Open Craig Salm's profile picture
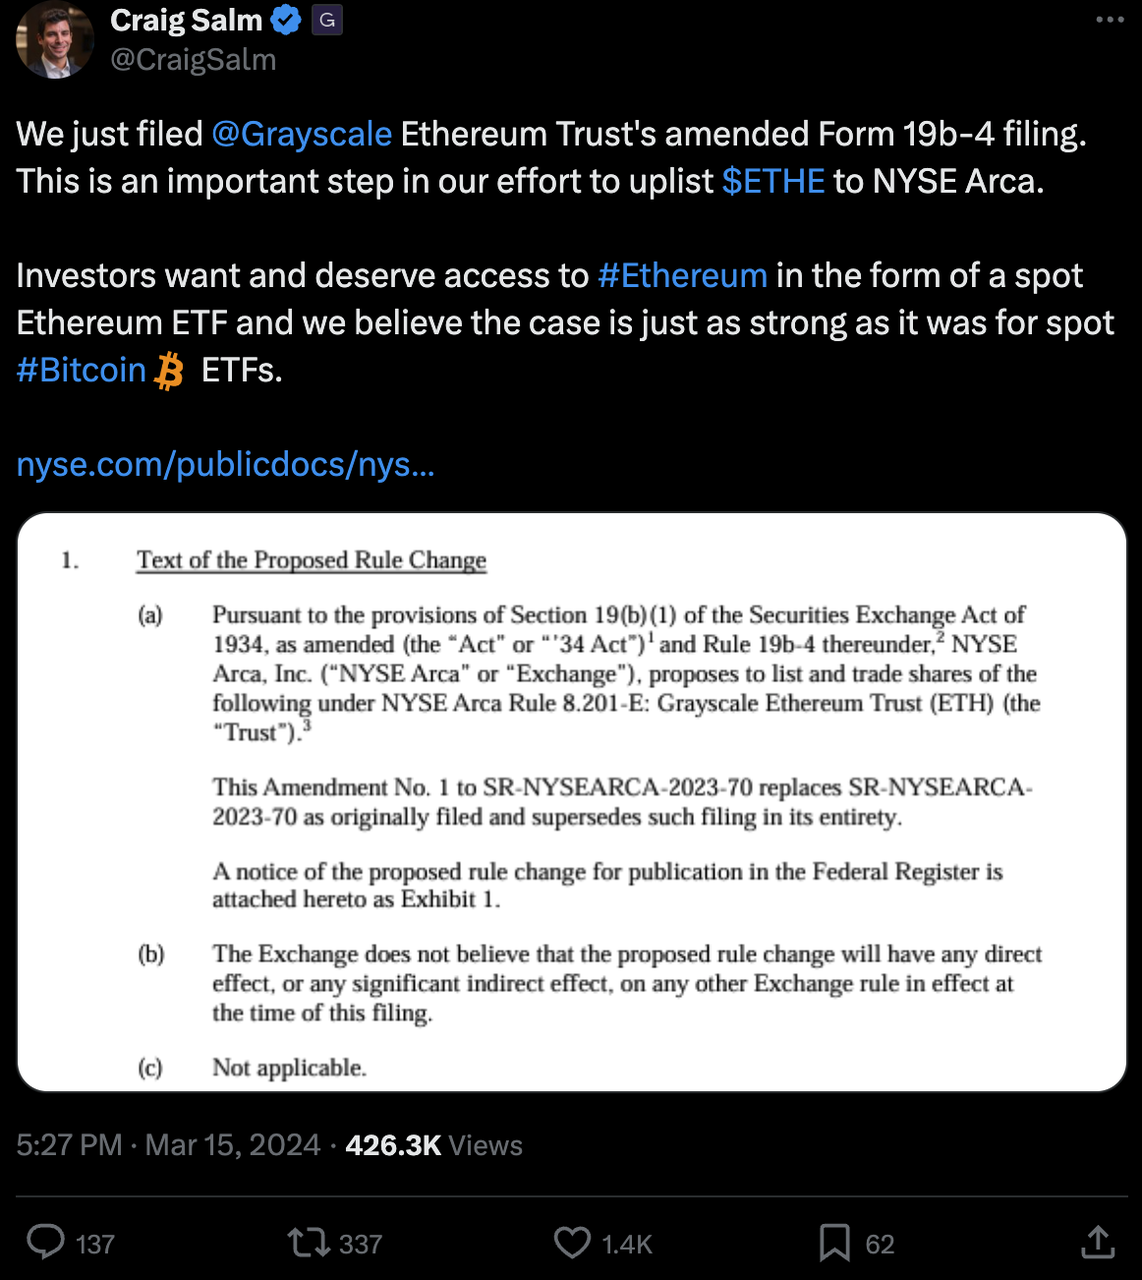The image size is (1142, 1280). coord(54,40)
